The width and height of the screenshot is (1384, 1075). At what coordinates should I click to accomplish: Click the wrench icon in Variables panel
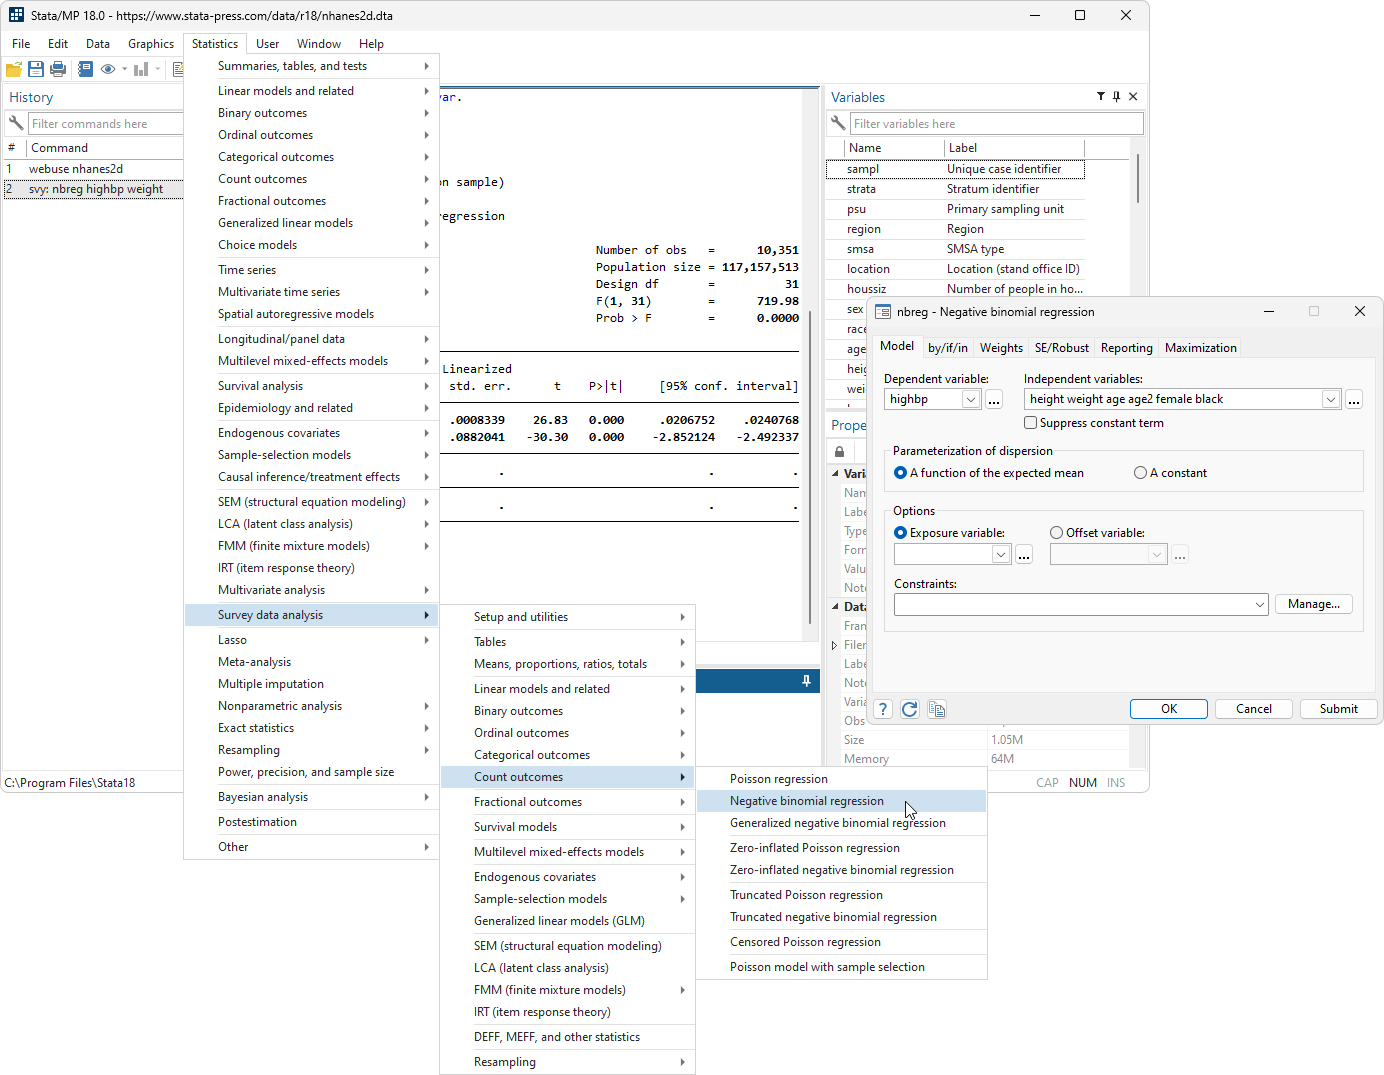click(838, 124)
